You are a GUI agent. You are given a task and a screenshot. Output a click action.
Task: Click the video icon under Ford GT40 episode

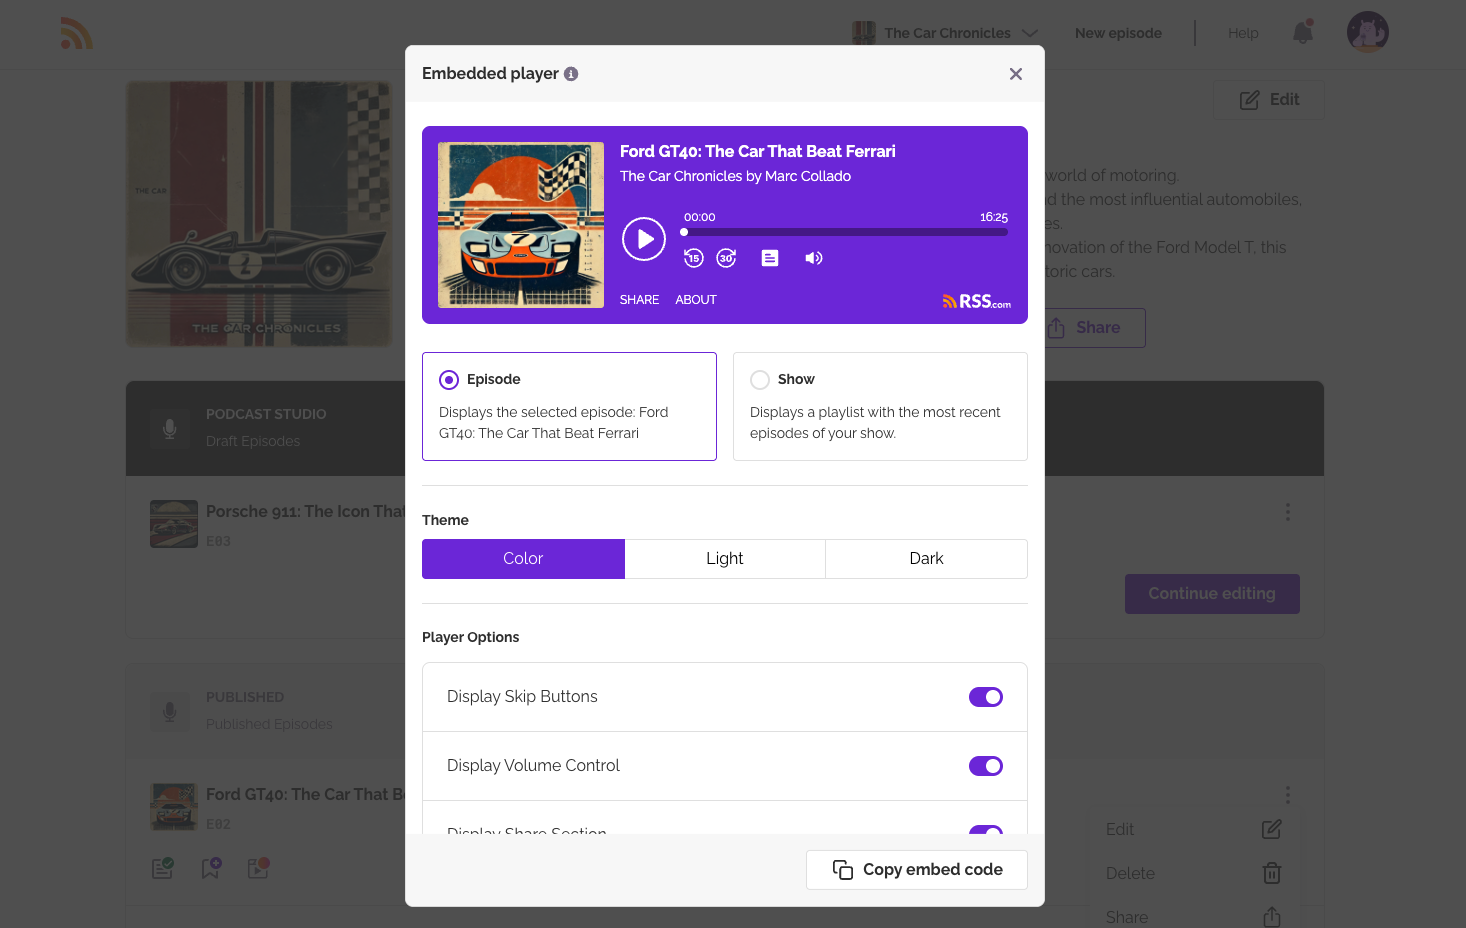(x=259, y=868)
